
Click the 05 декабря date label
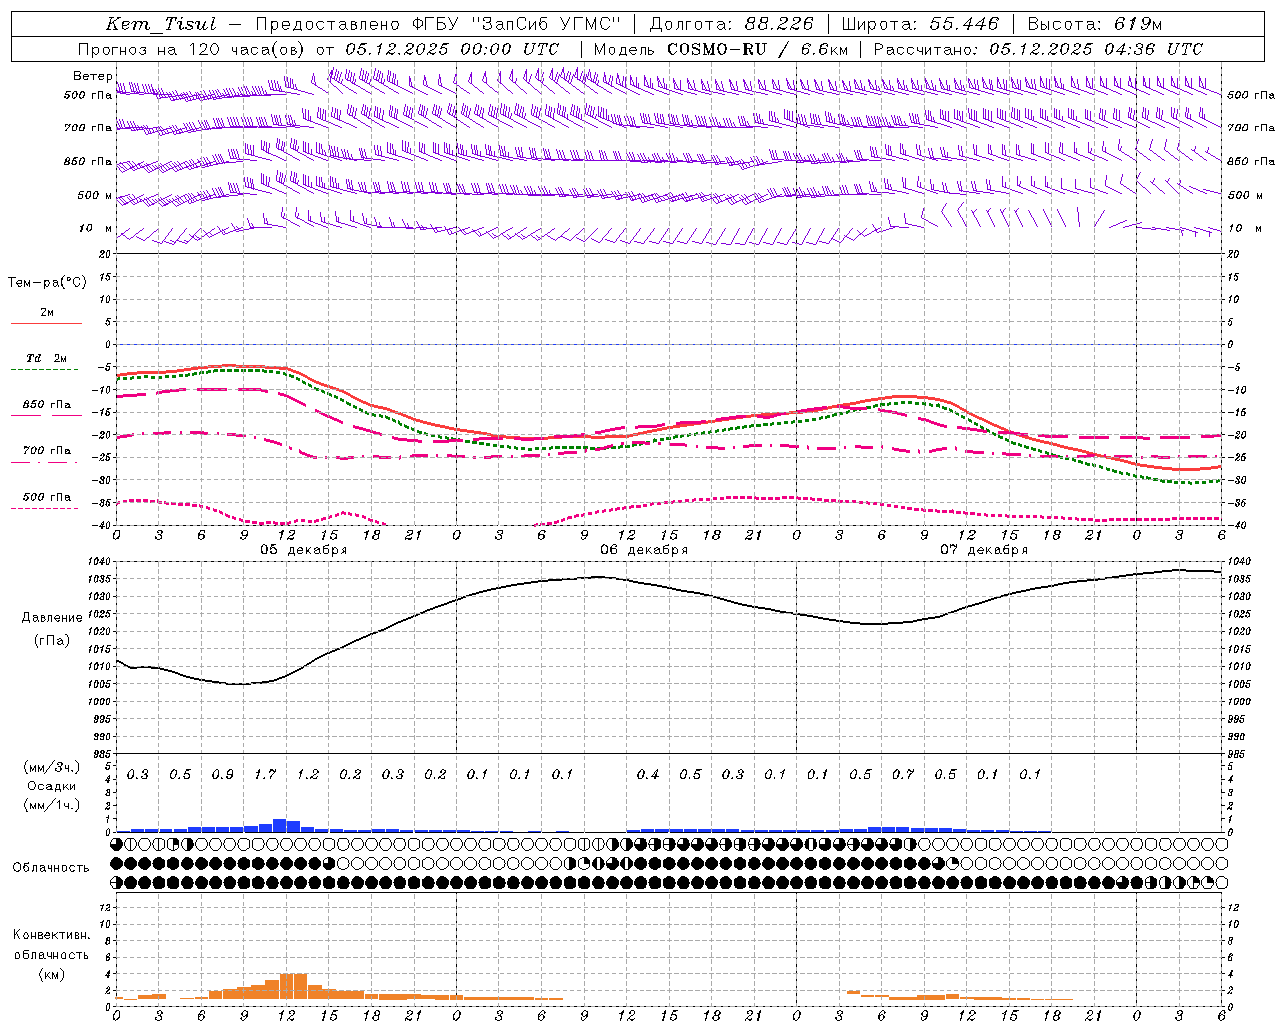tap(304, 550)
